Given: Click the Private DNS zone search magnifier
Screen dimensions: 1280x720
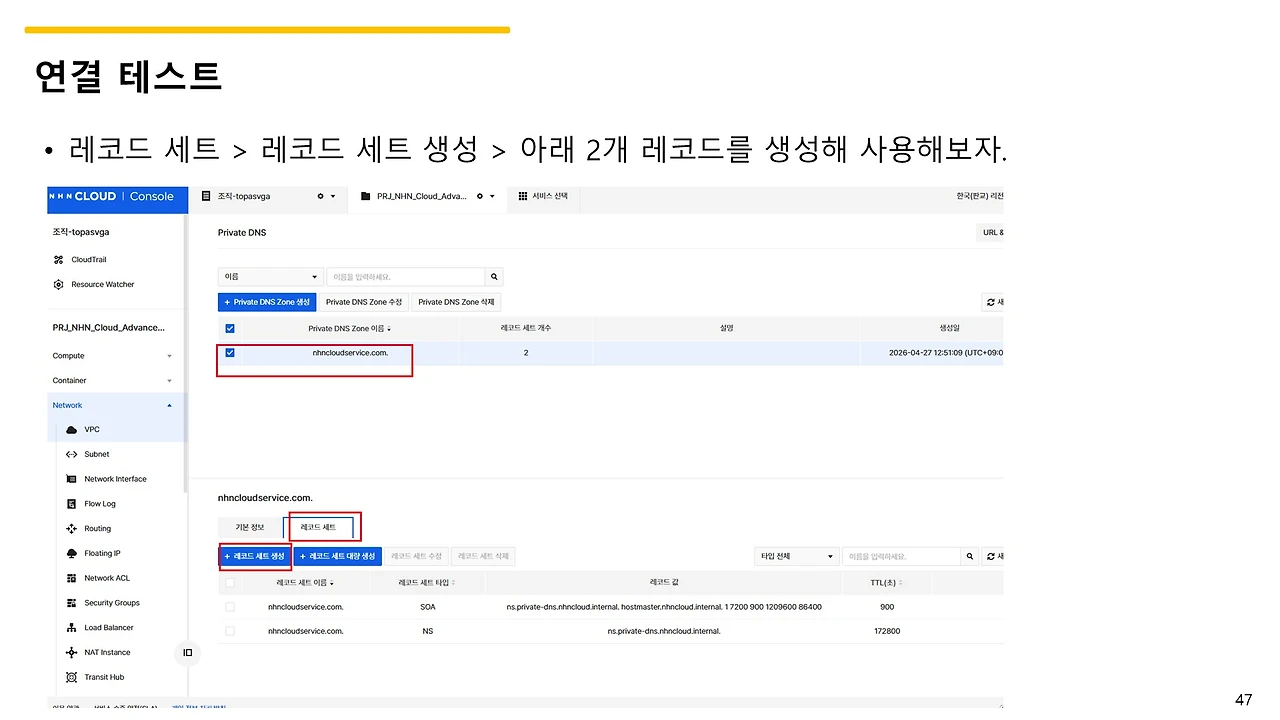Looking at the screenshot, I should pyautogui.click(x=494, y=277).
